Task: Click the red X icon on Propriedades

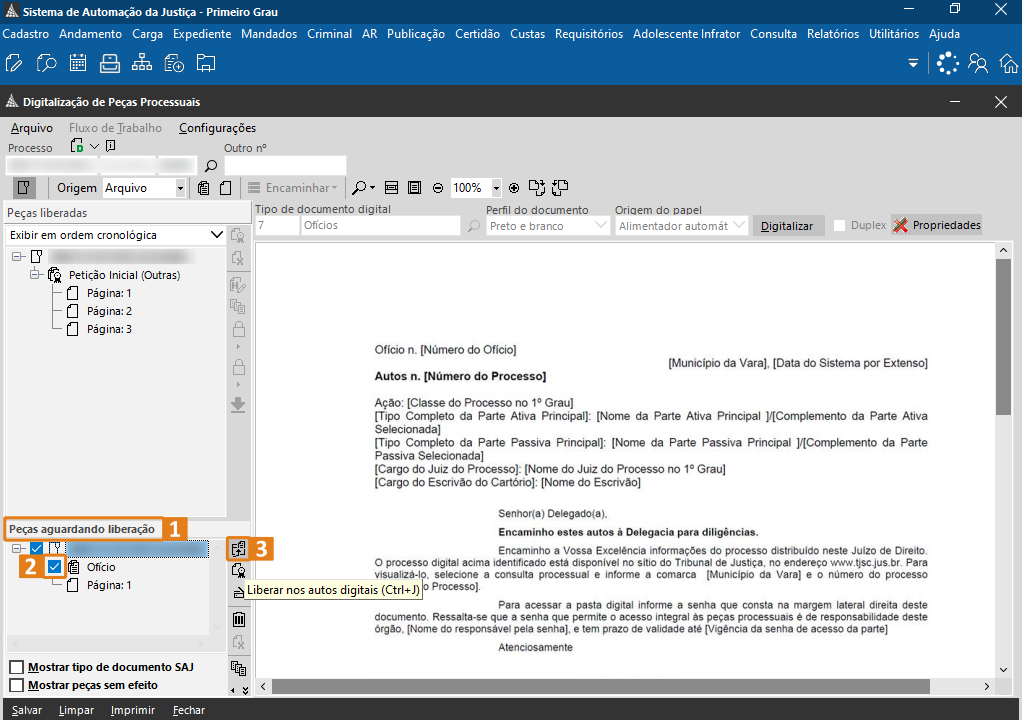Action: point(901,225)
